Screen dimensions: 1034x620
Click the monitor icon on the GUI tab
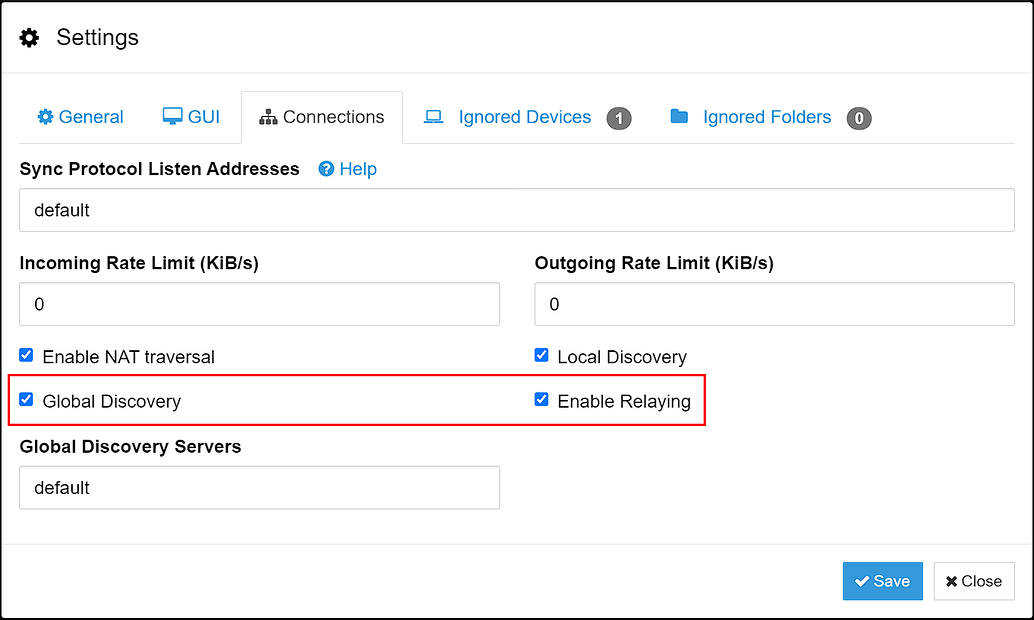click(170, 116)
